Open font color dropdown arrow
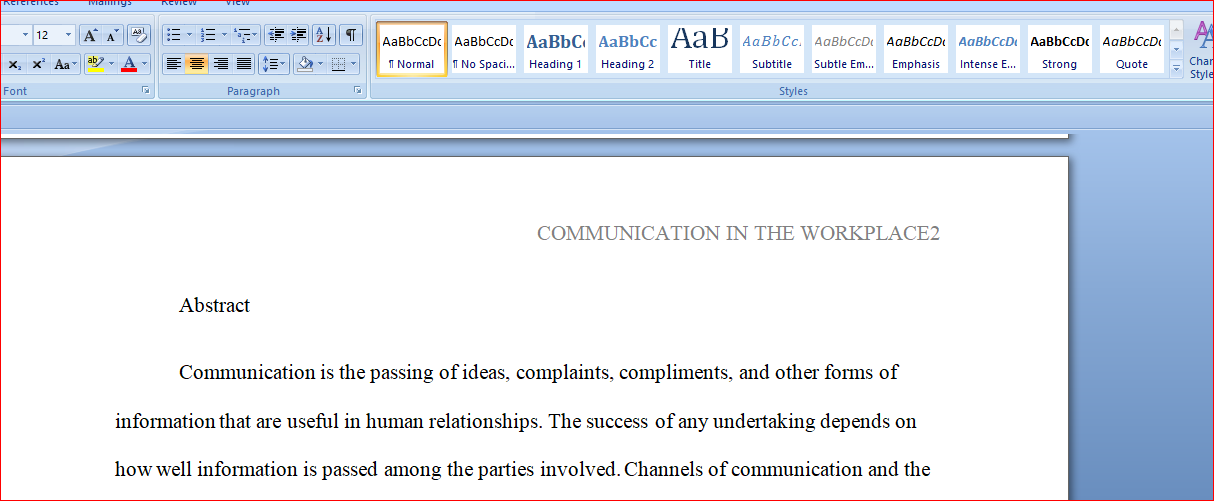 coord(144,64)
